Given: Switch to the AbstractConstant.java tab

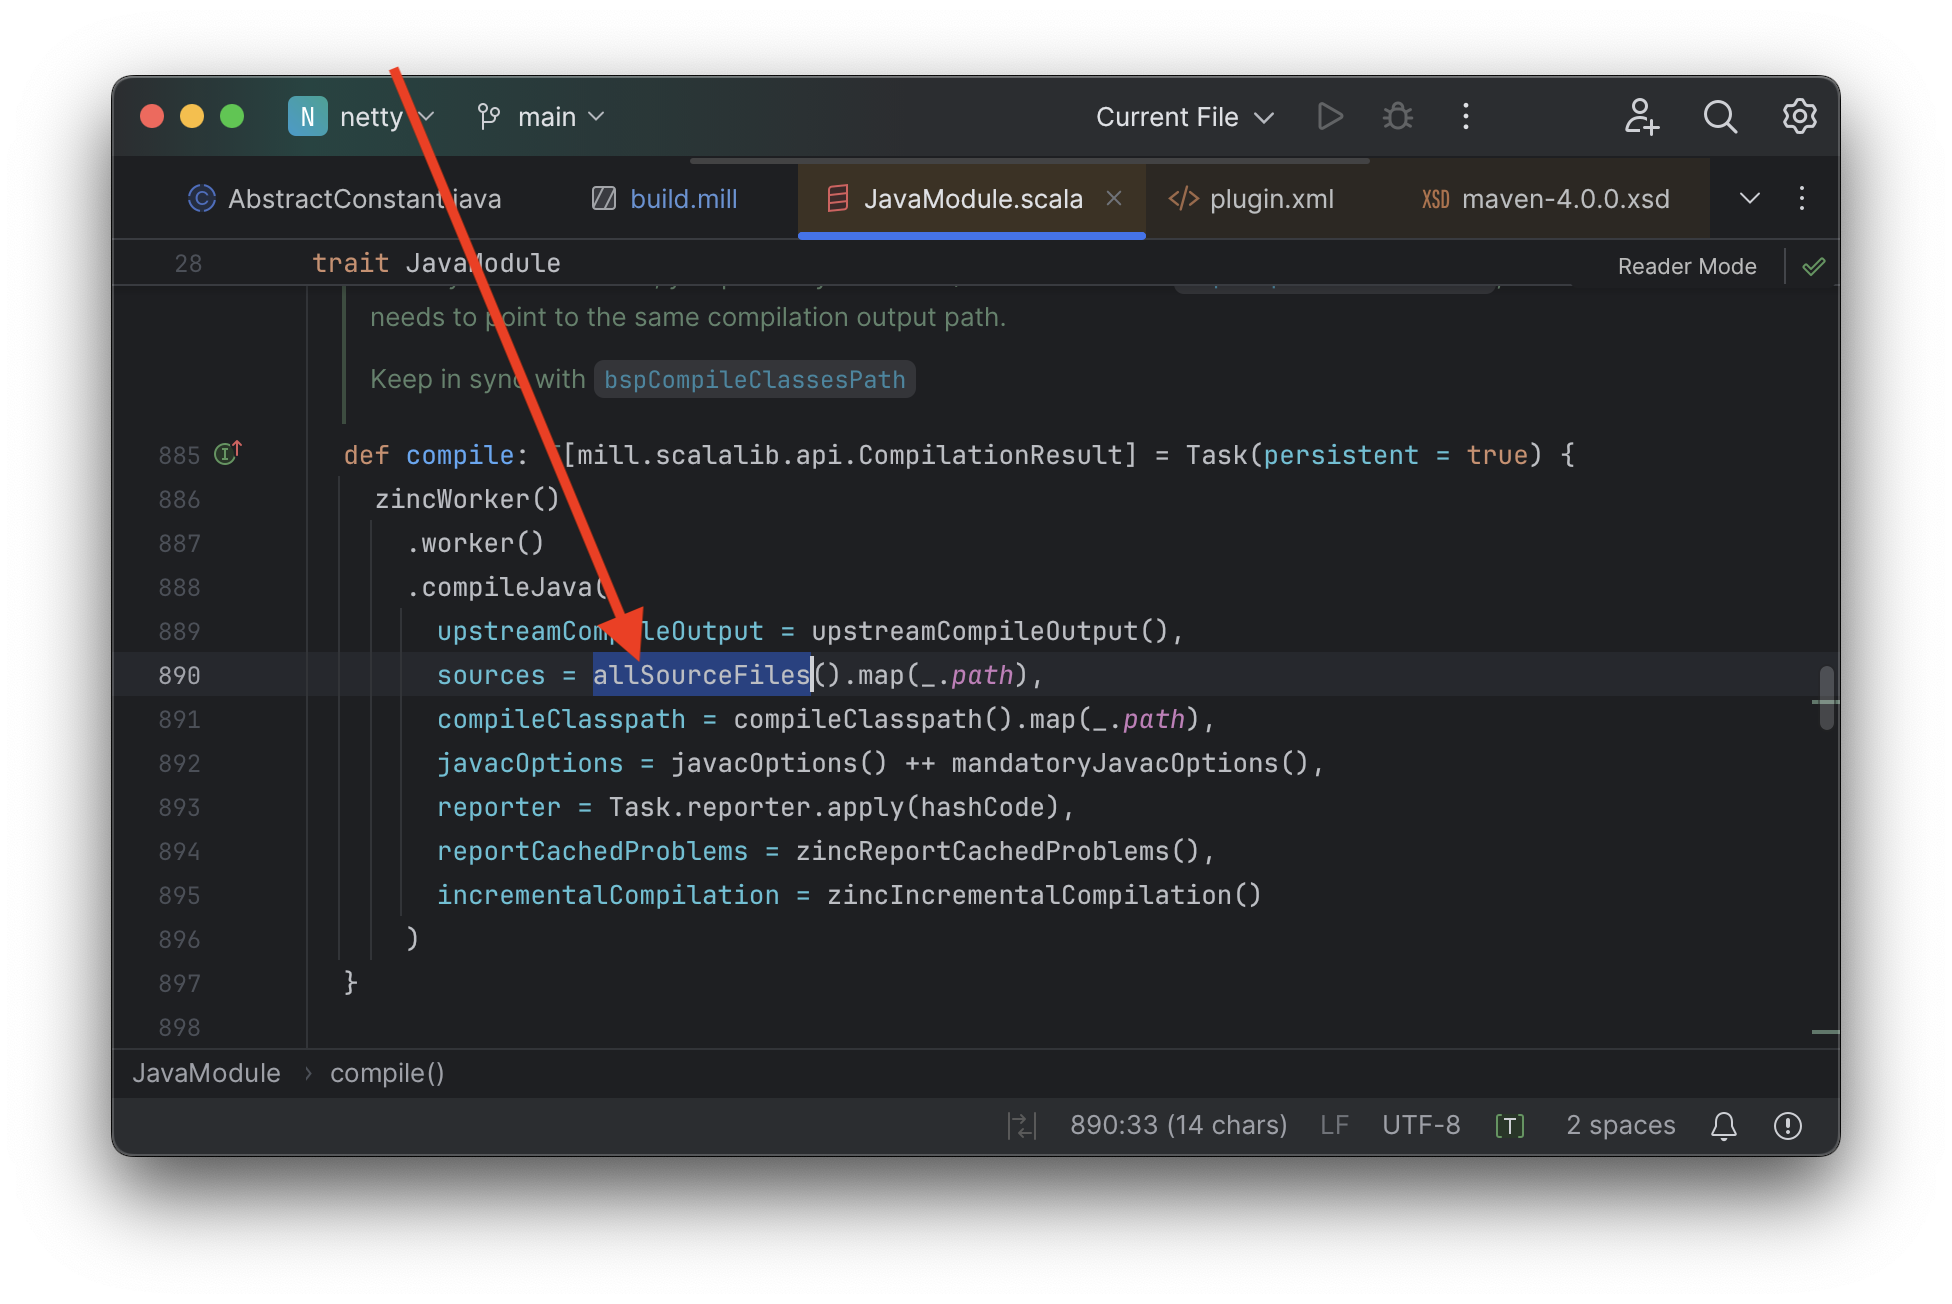Looking at the screenshot, I should [364, 198].
